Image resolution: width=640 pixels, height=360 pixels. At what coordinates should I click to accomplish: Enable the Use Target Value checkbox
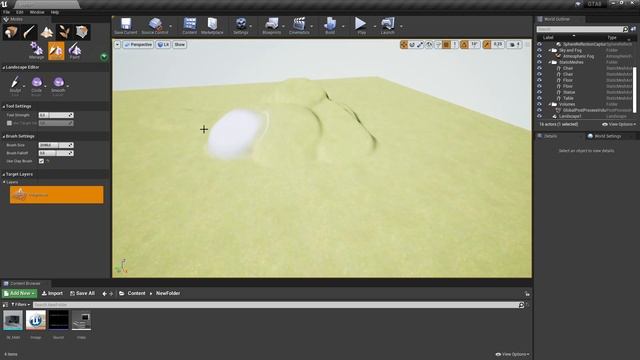(9, 123)
